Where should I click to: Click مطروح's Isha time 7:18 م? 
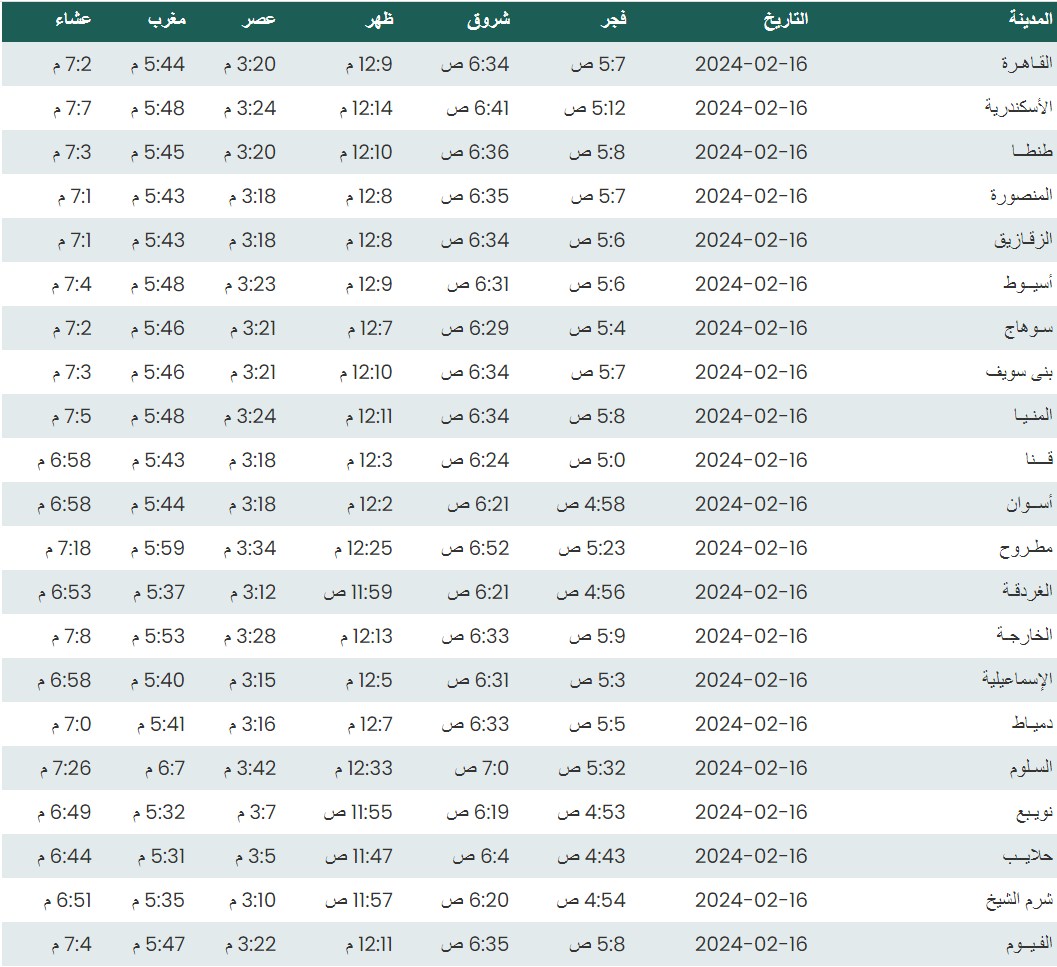(68, 548)
